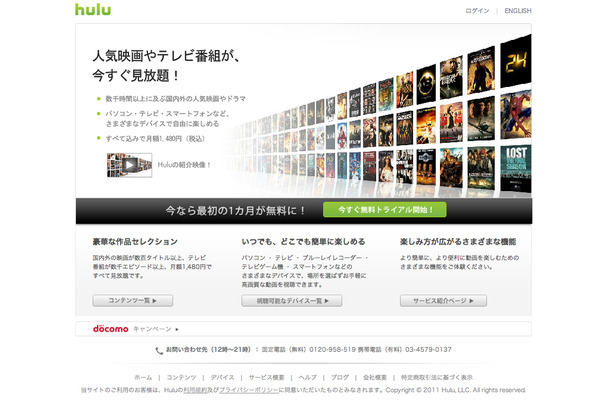Play the Hulu introduction video thumbnail
610x400 pixels.
pos(130,165)
